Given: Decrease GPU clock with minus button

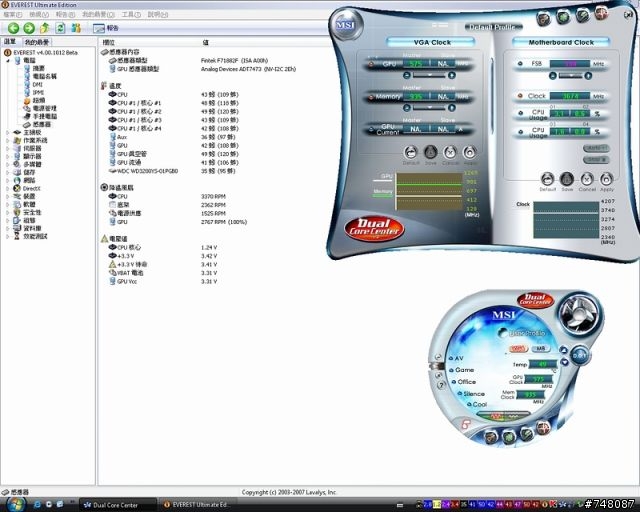Looking at the screenshot, I should (x=407, y=76).
